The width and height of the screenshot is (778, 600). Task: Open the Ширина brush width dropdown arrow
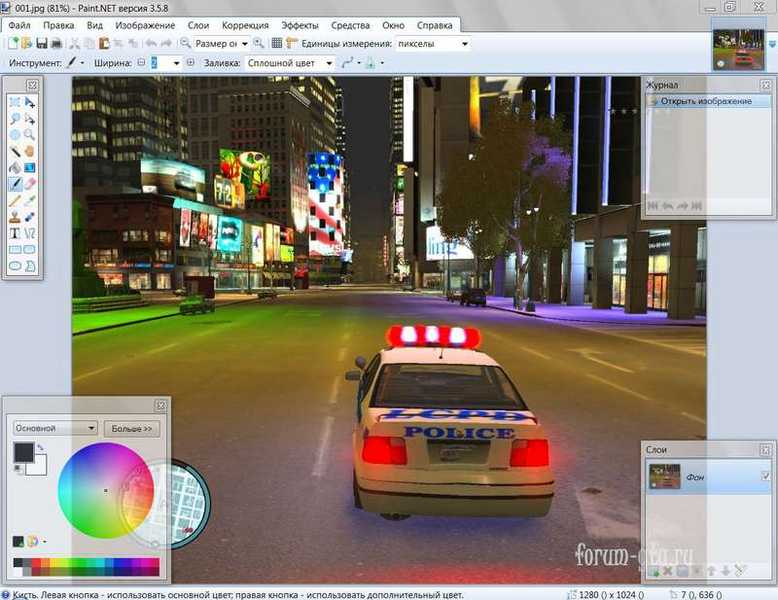(x=176, y=64)
